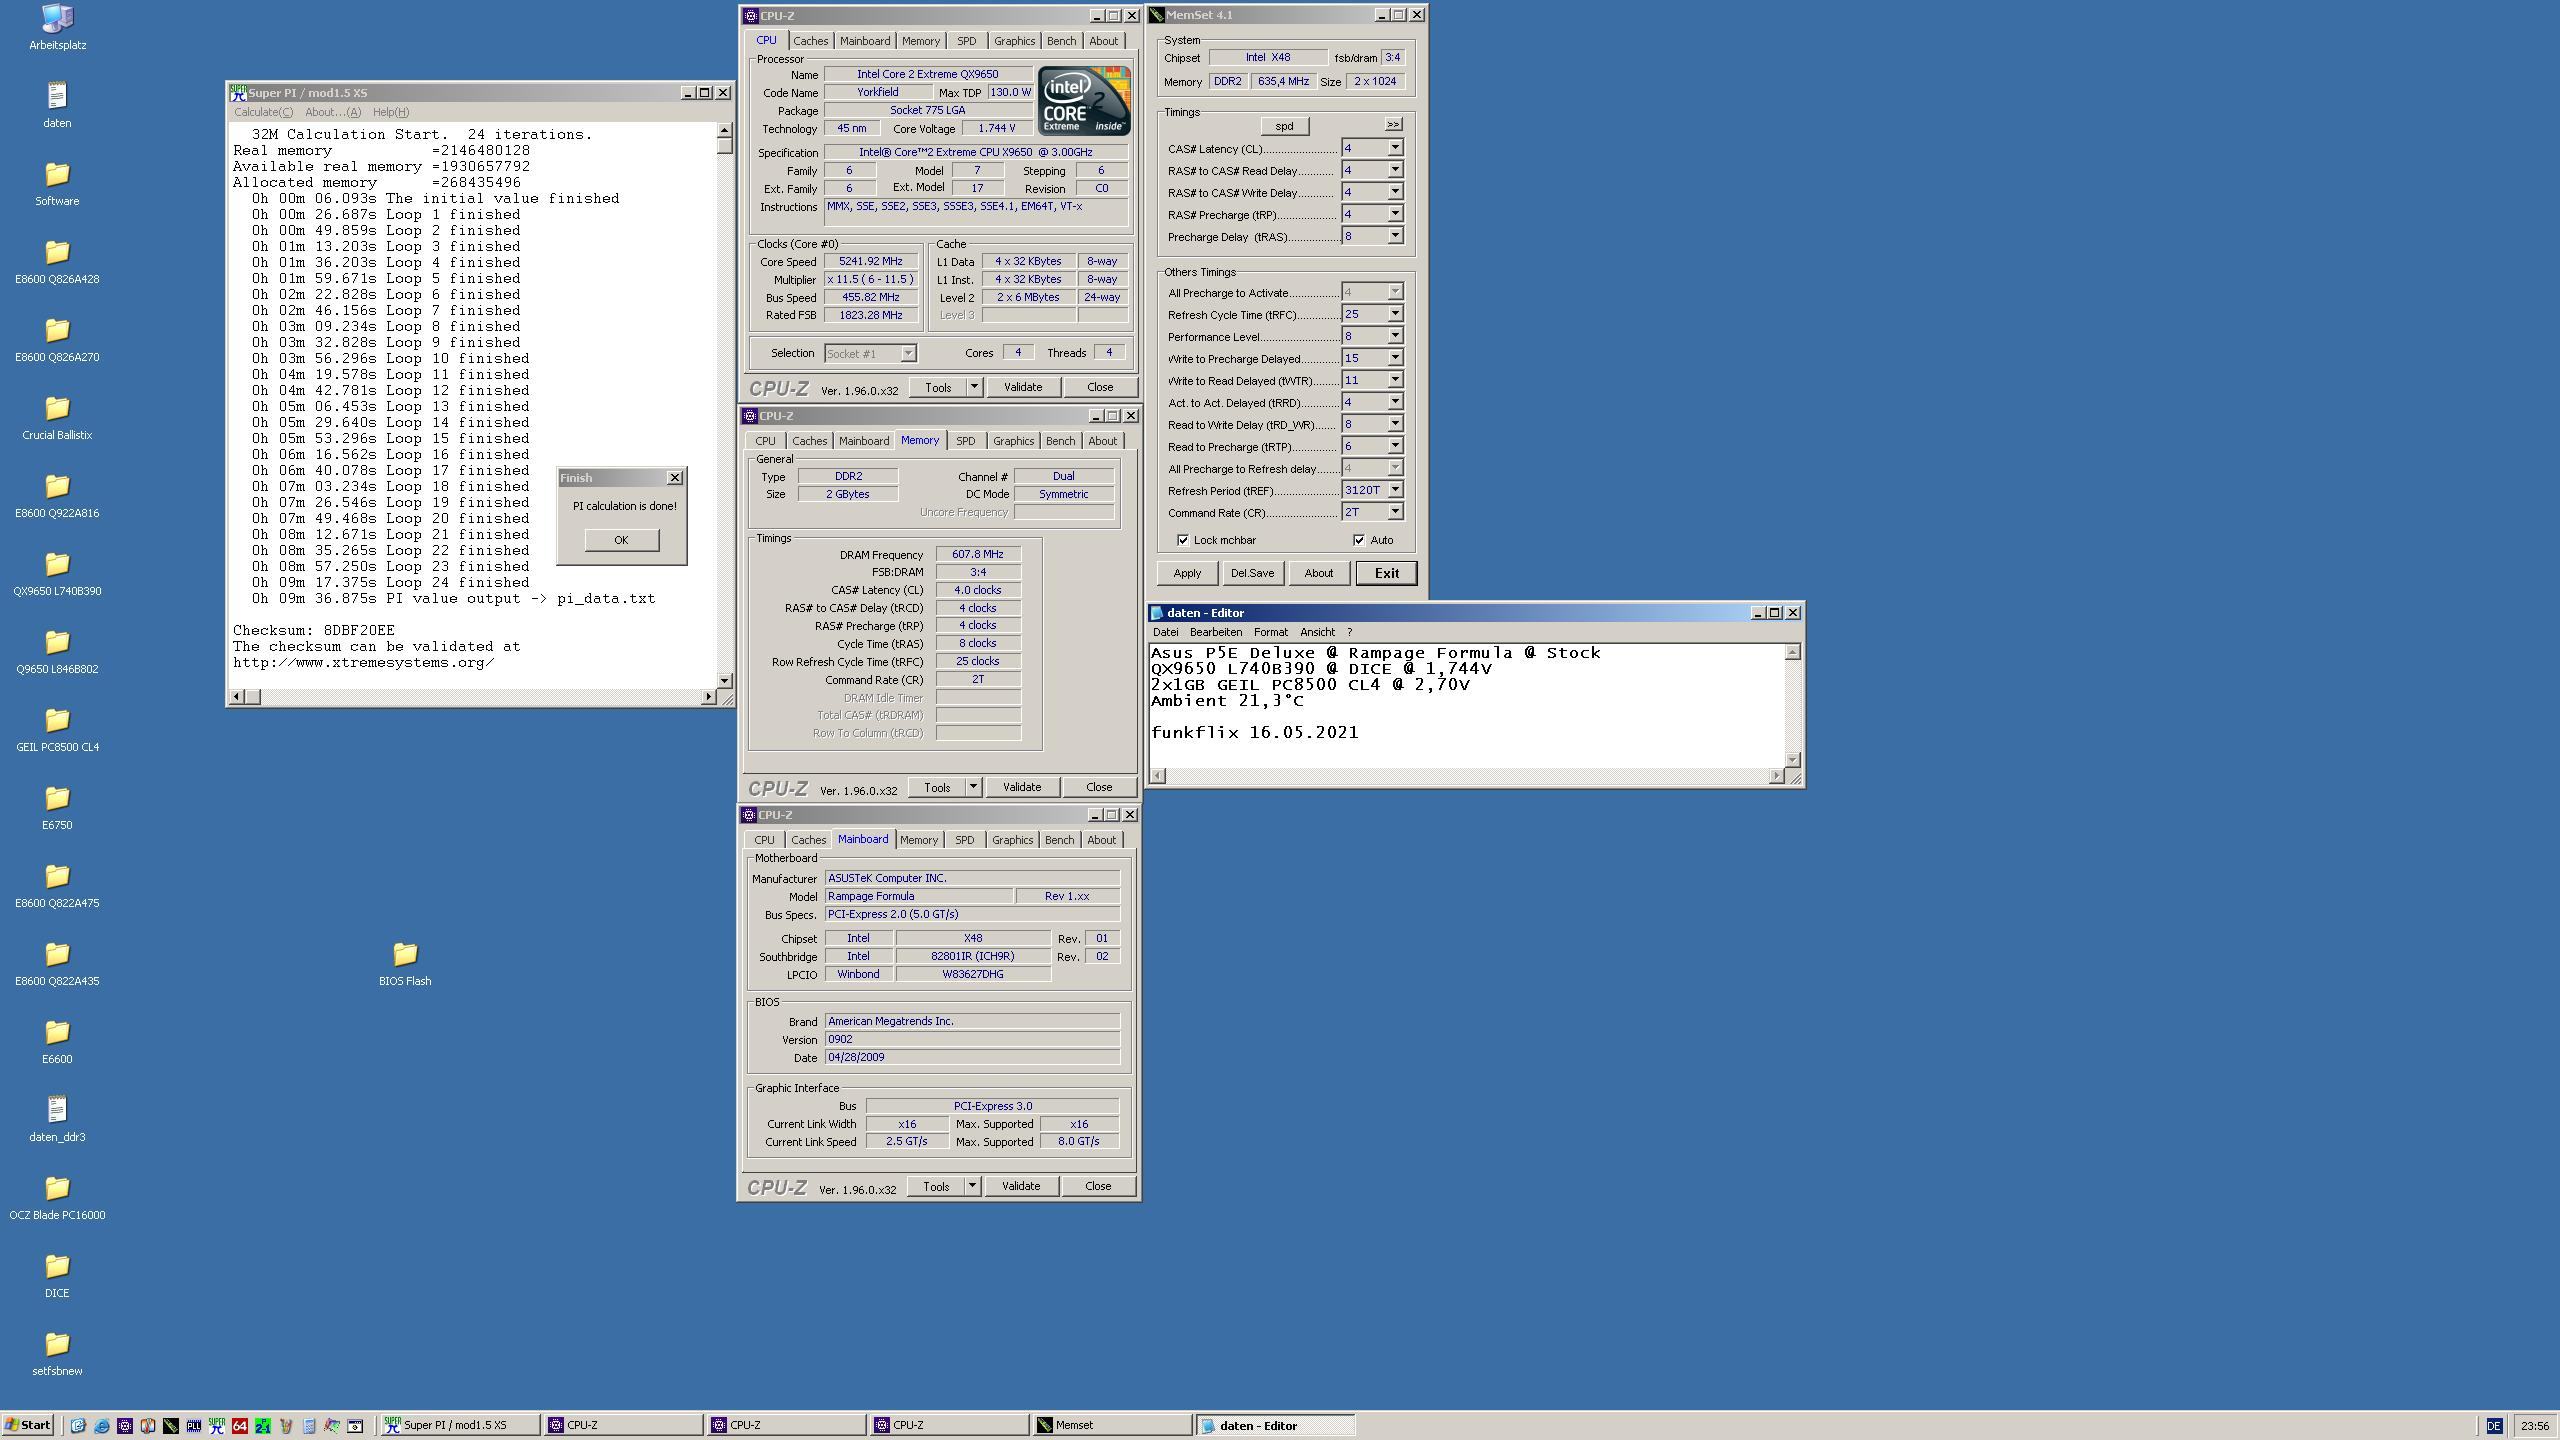Open folder E8600 Q826A428
The height and width of the screenshot is (1440, 2560).
(x=57, y=261)
